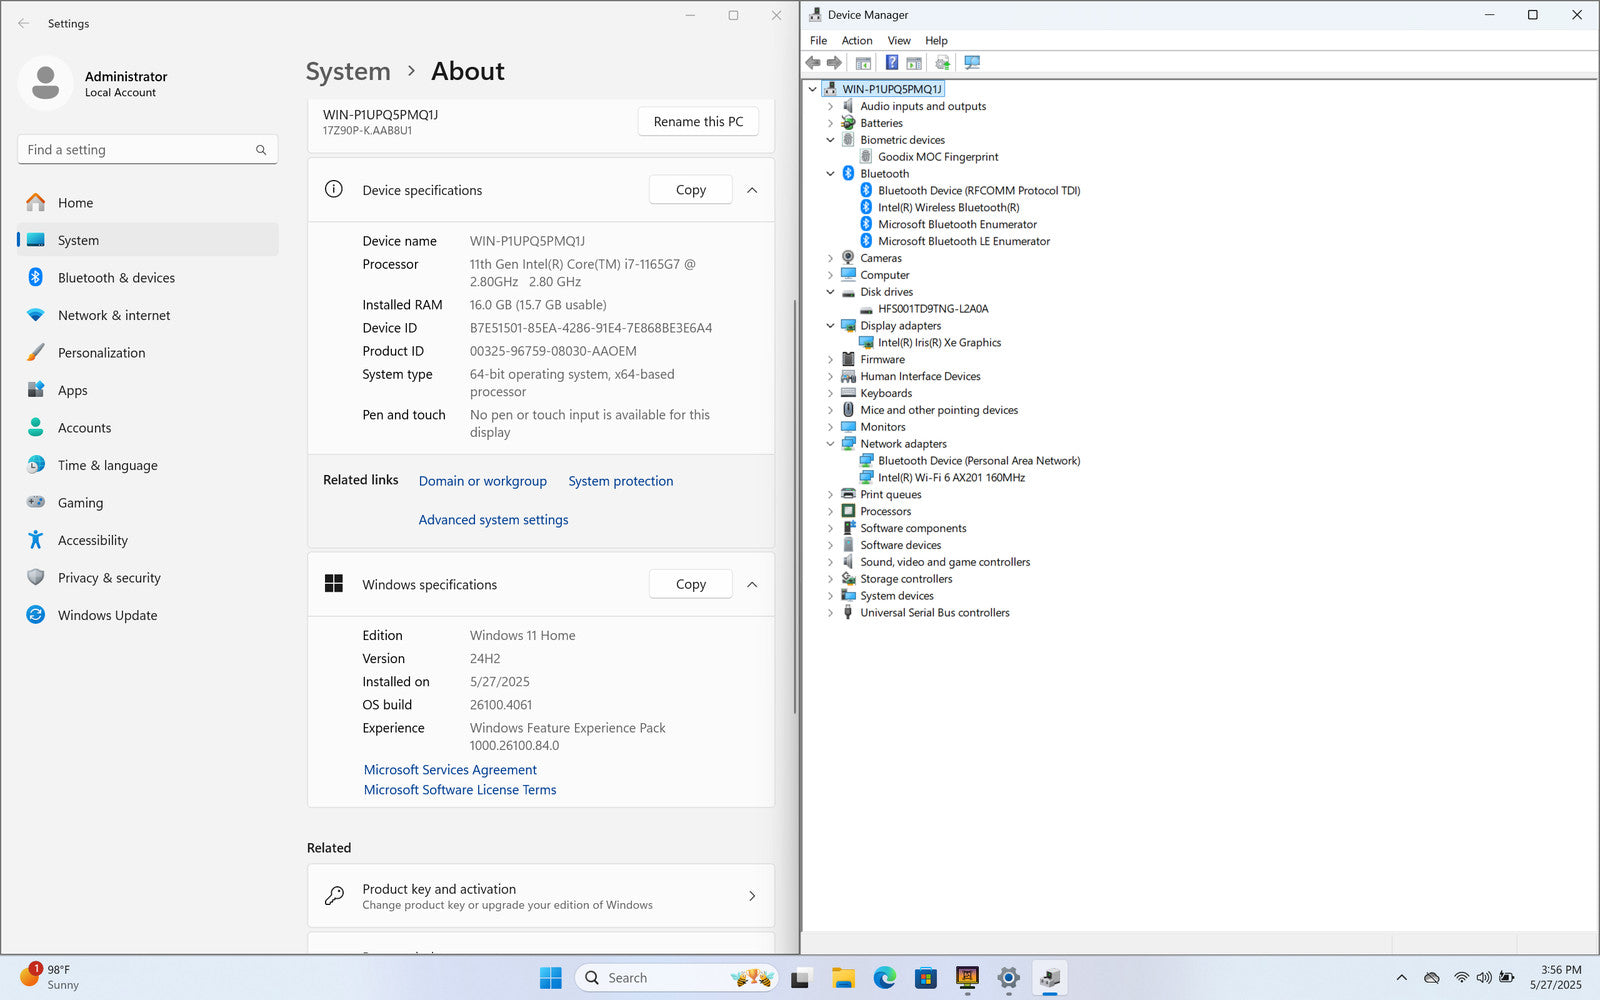Open Time & language settings
This screenshot has width=1600, height=1000.
coord(148,465)
